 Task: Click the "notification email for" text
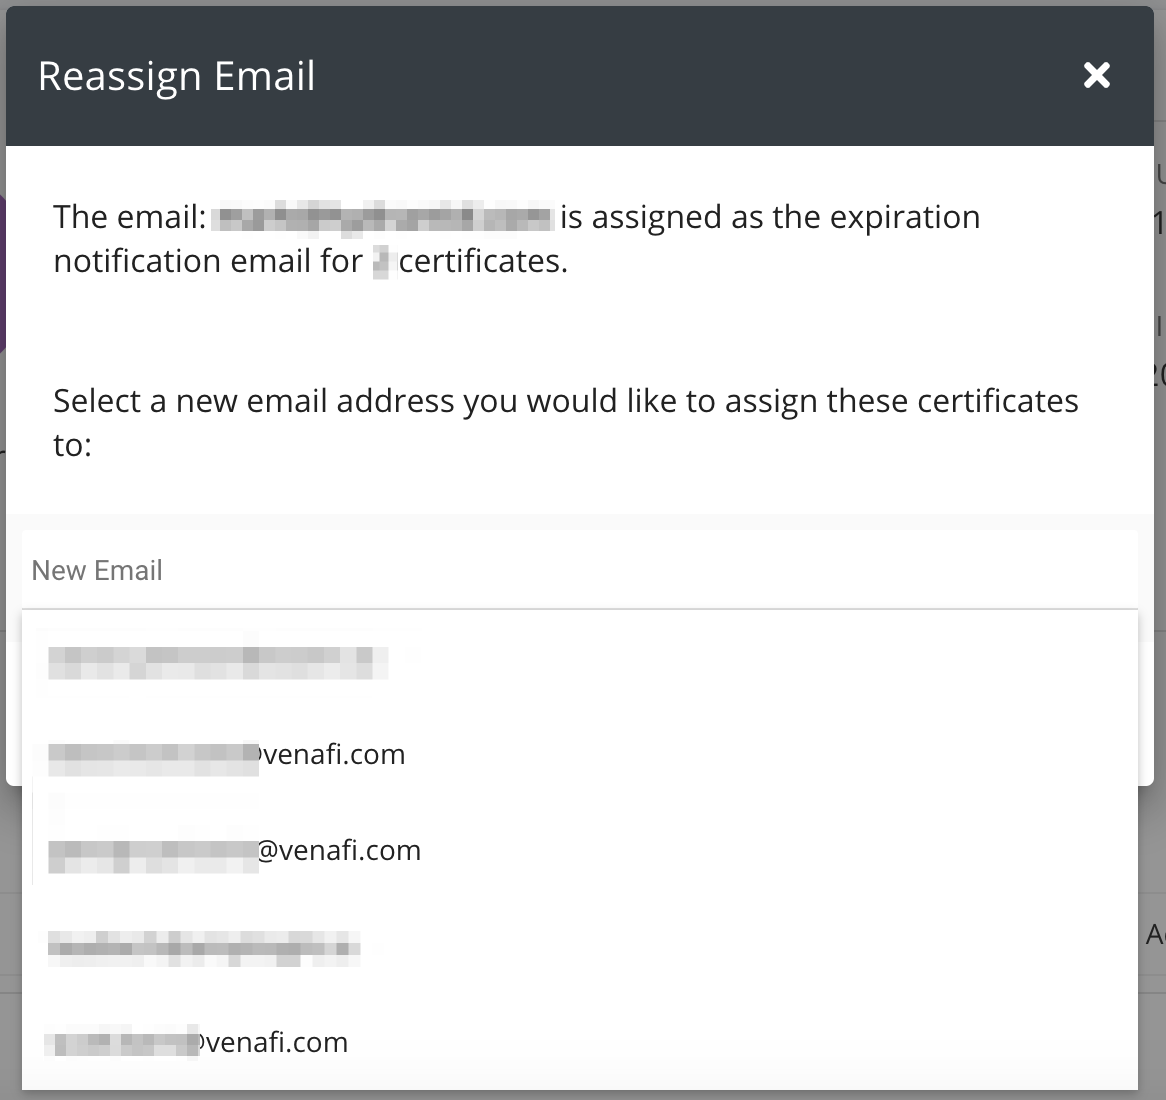click(x=208, y=262)
